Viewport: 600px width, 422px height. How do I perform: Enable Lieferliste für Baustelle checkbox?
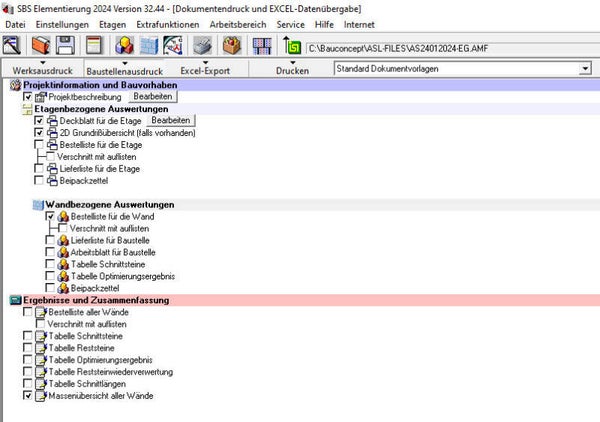[50, 240]
